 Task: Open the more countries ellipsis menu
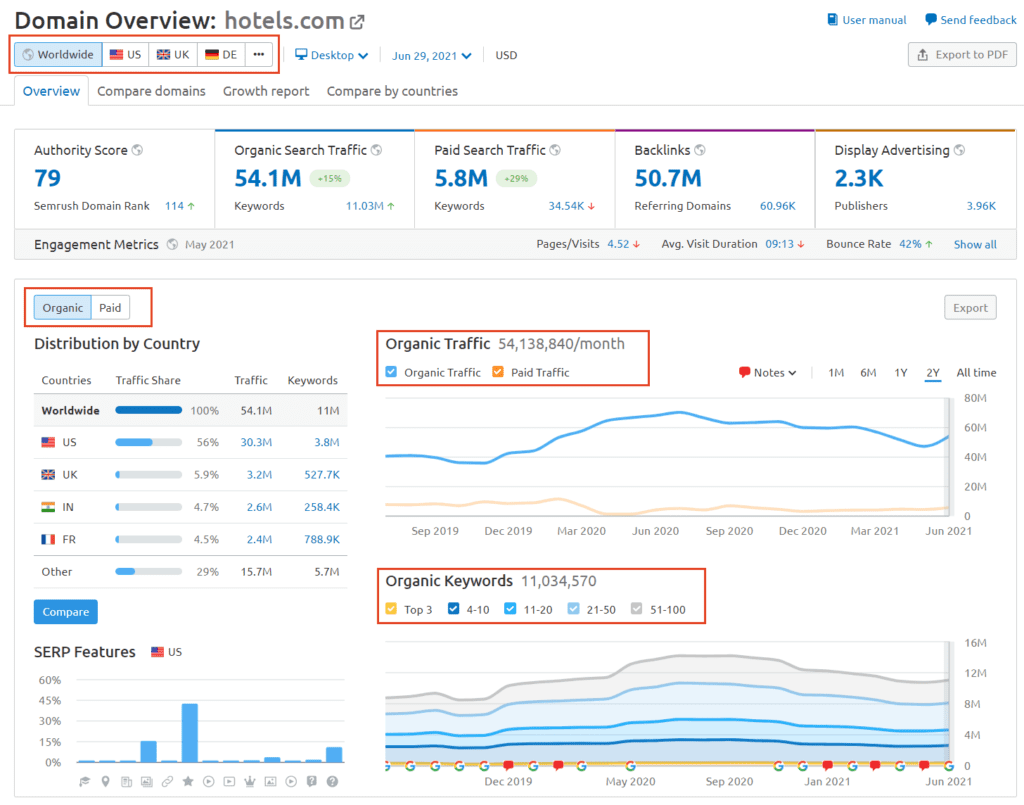point(259,54)
